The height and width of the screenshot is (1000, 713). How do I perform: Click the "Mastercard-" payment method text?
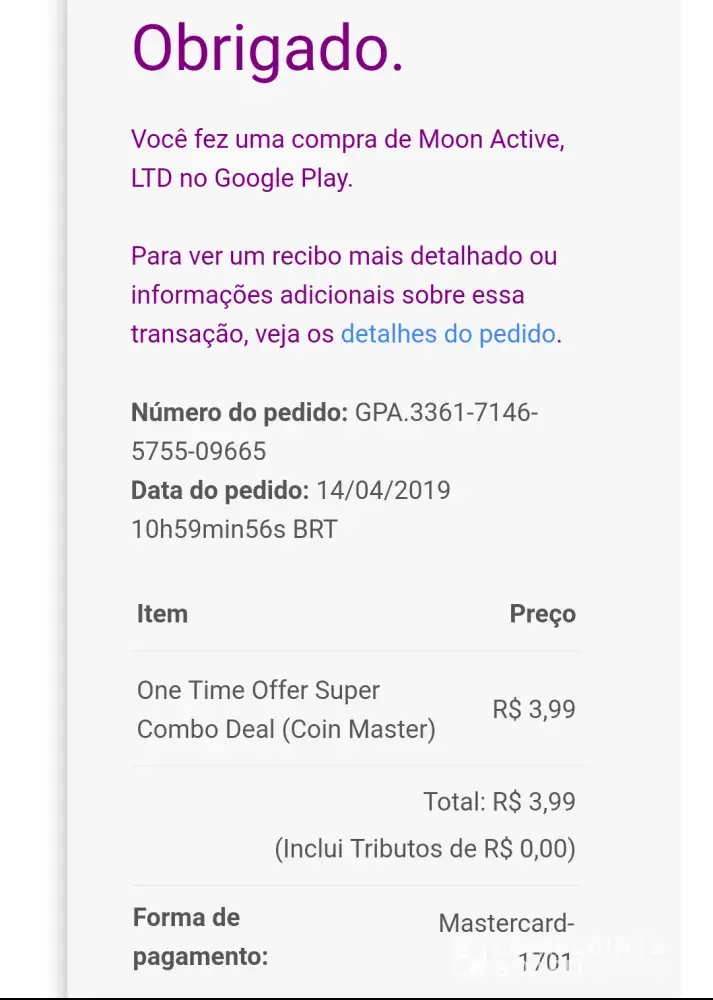[x=506, y=923]
